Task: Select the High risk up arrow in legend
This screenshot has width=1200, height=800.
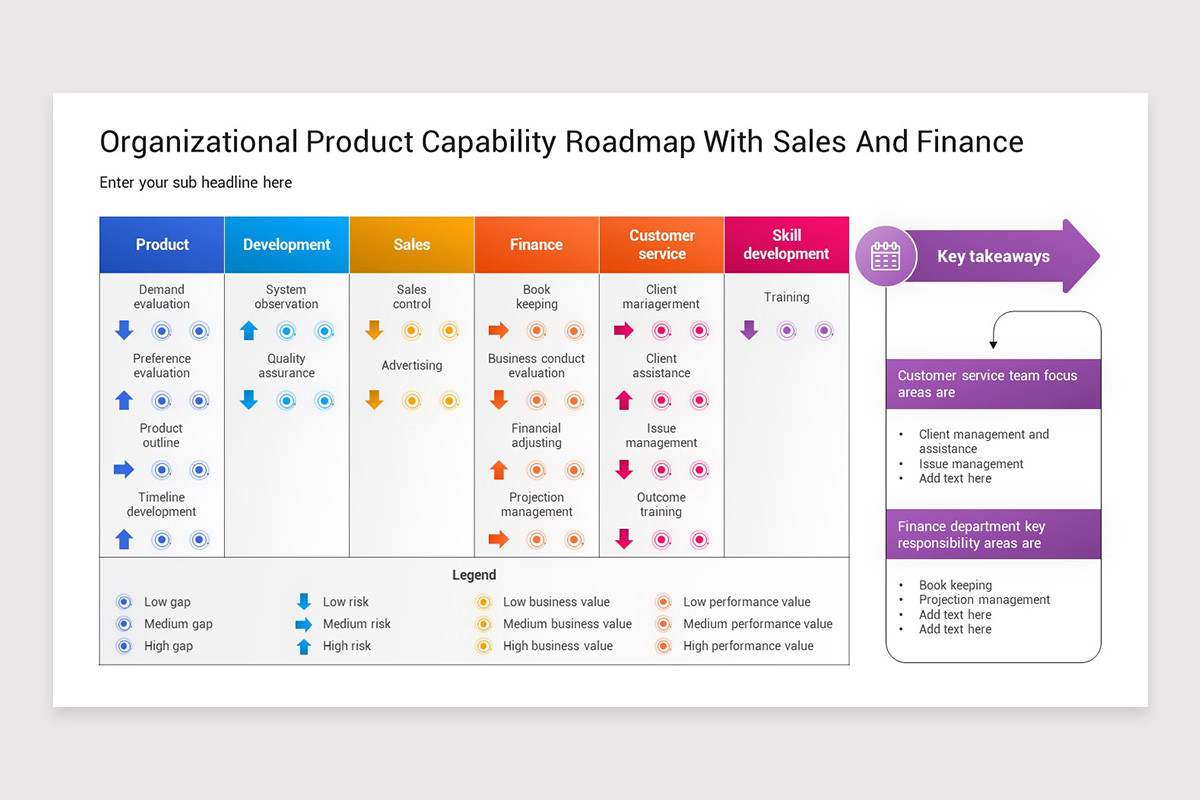Action: 304,646
